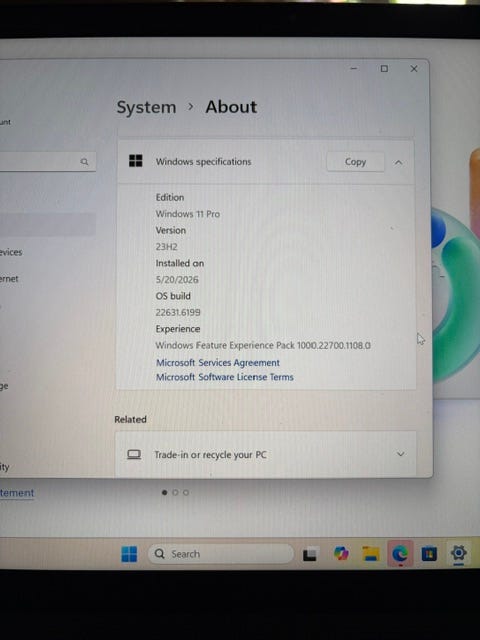Expand Trade-in or recycle your PC
Image resolution: width=480 pixels, height=640 pixels.
click(266, 454)
